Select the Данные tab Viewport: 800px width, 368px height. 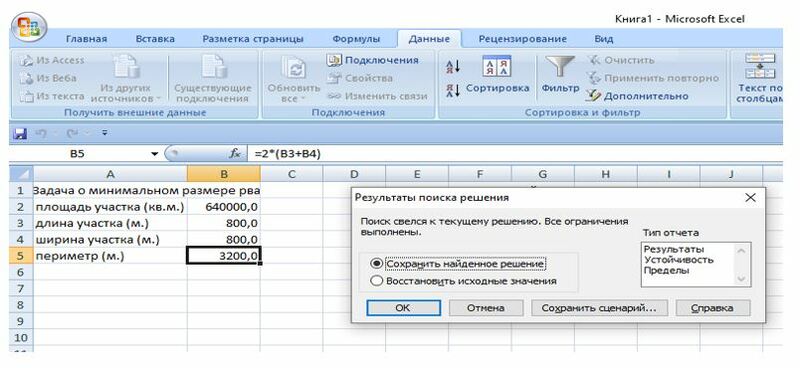click(x=429, y=39)
